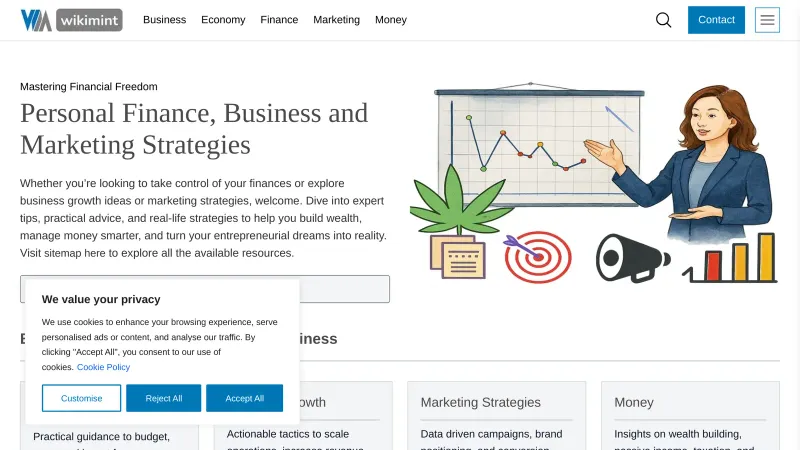Navigate to the Money page
The image size is (800, 450).
coord(391,20)
